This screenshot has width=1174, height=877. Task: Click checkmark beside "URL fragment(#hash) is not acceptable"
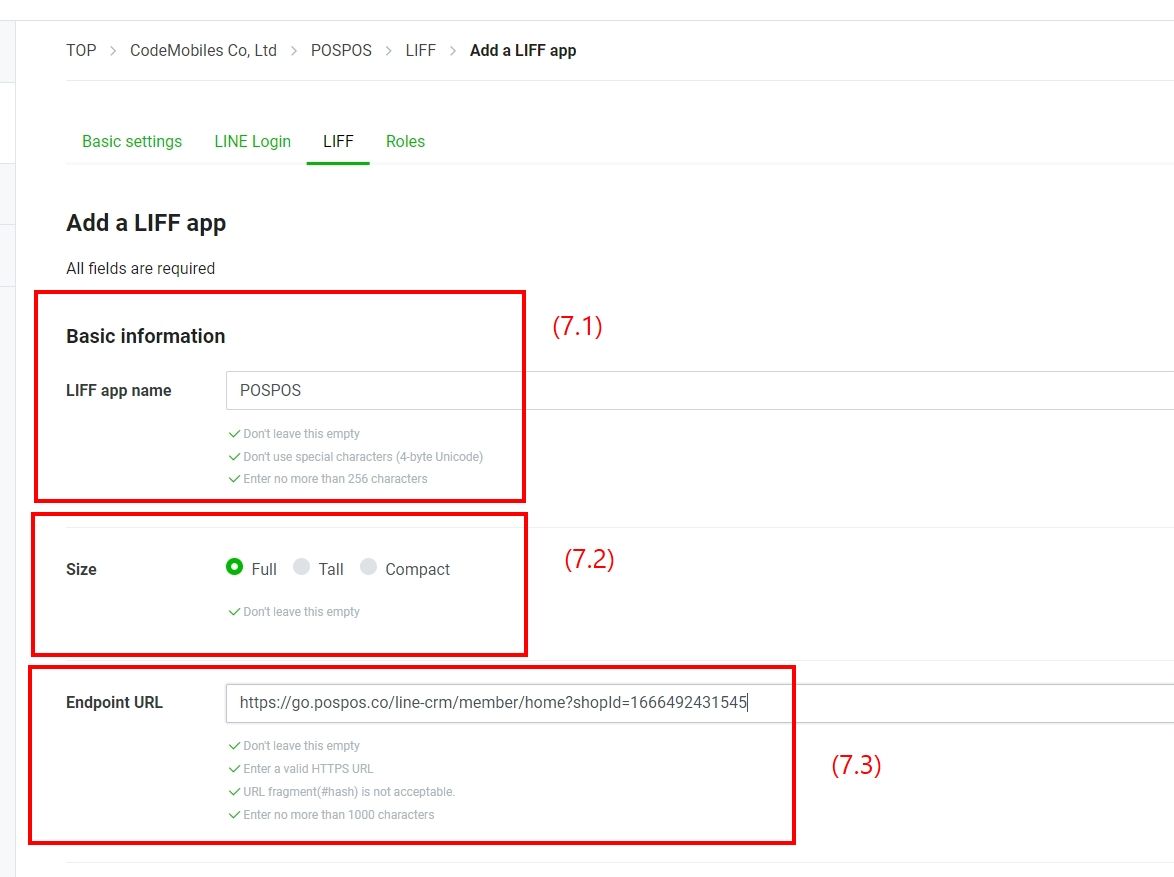click(234, 792)
